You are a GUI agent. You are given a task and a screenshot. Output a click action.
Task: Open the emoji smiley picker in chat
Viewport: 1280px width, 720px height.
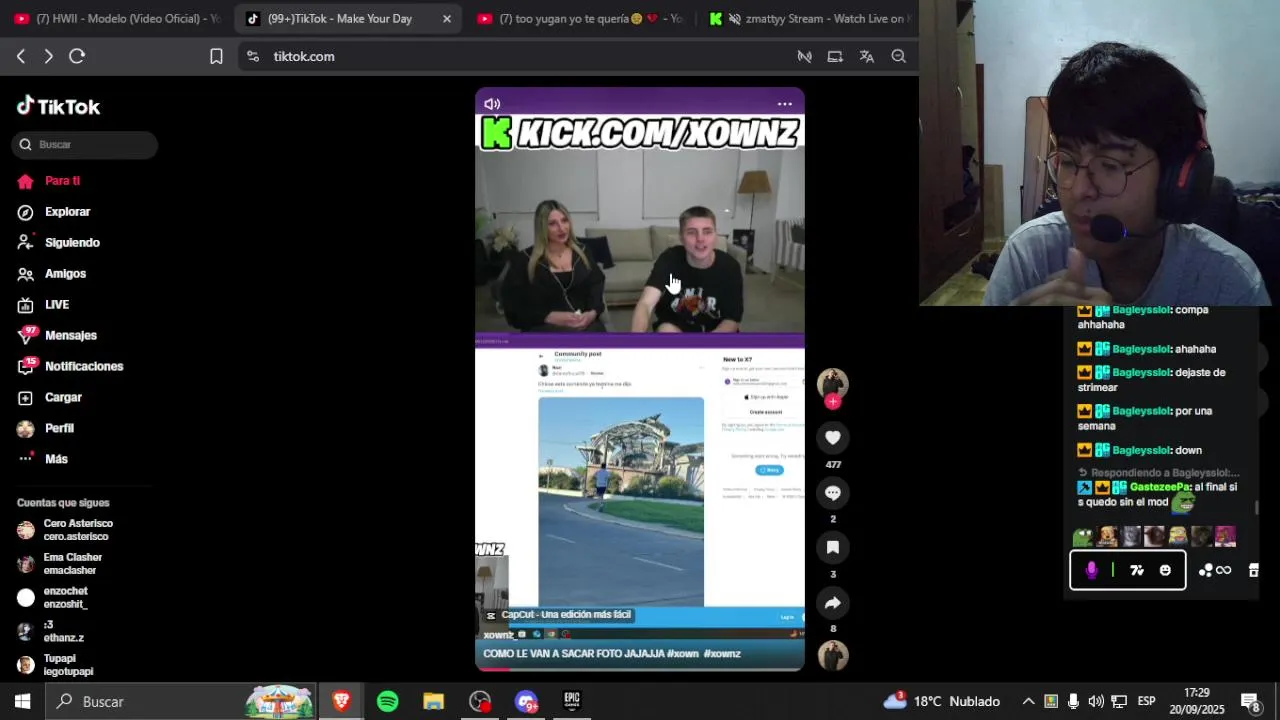[x=1165, y=570]
